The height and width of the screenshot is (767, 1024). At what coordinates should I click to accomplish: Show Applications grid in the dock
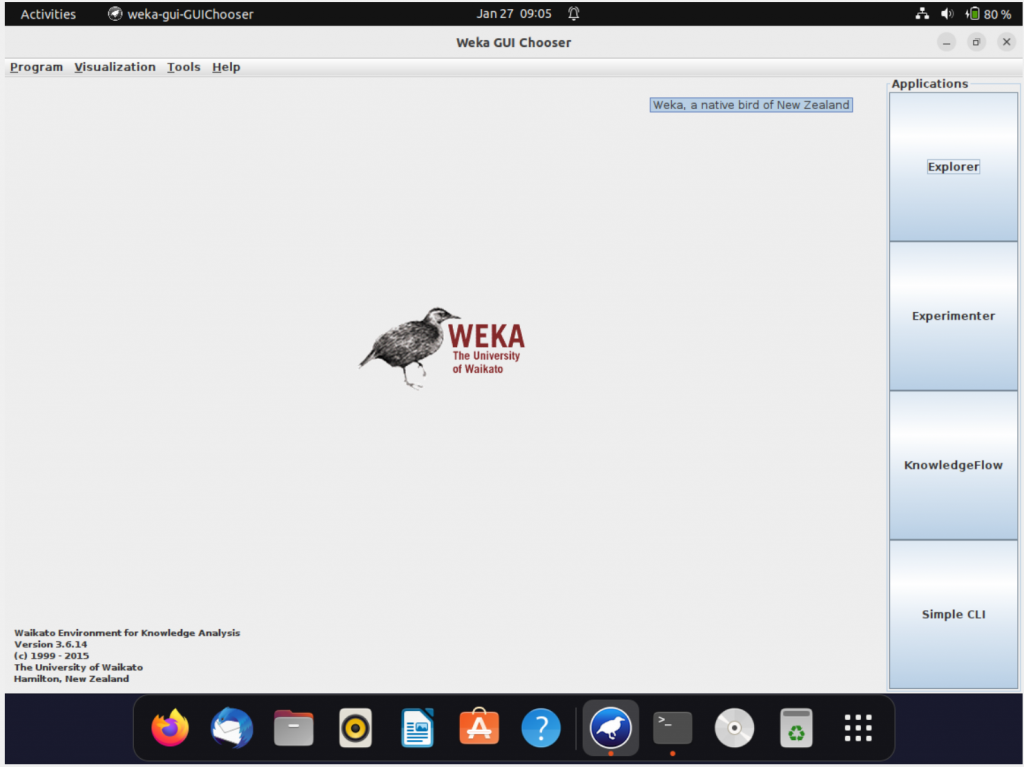[x=858, y=727]
